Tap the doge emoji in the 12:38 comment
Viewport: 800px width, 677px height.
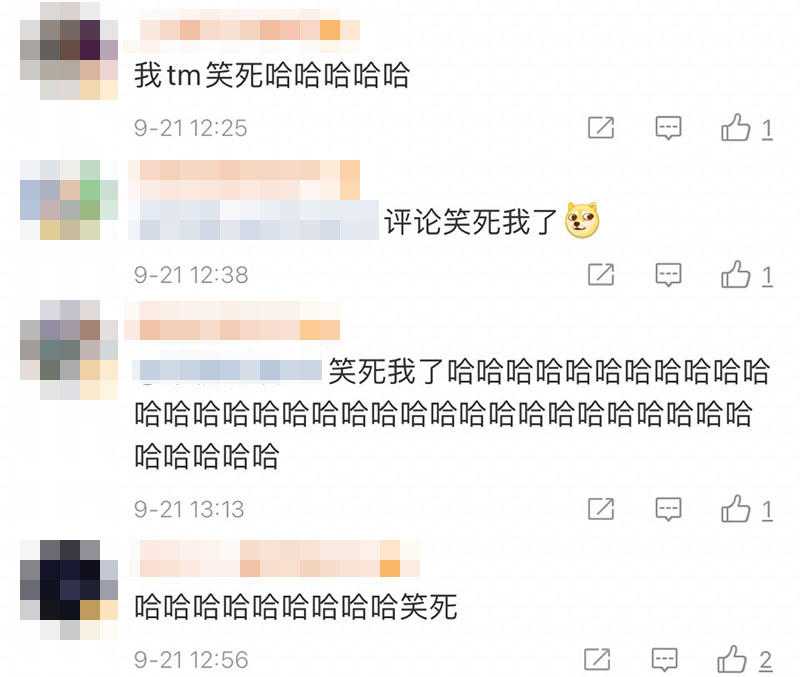[x=582, y=220]
